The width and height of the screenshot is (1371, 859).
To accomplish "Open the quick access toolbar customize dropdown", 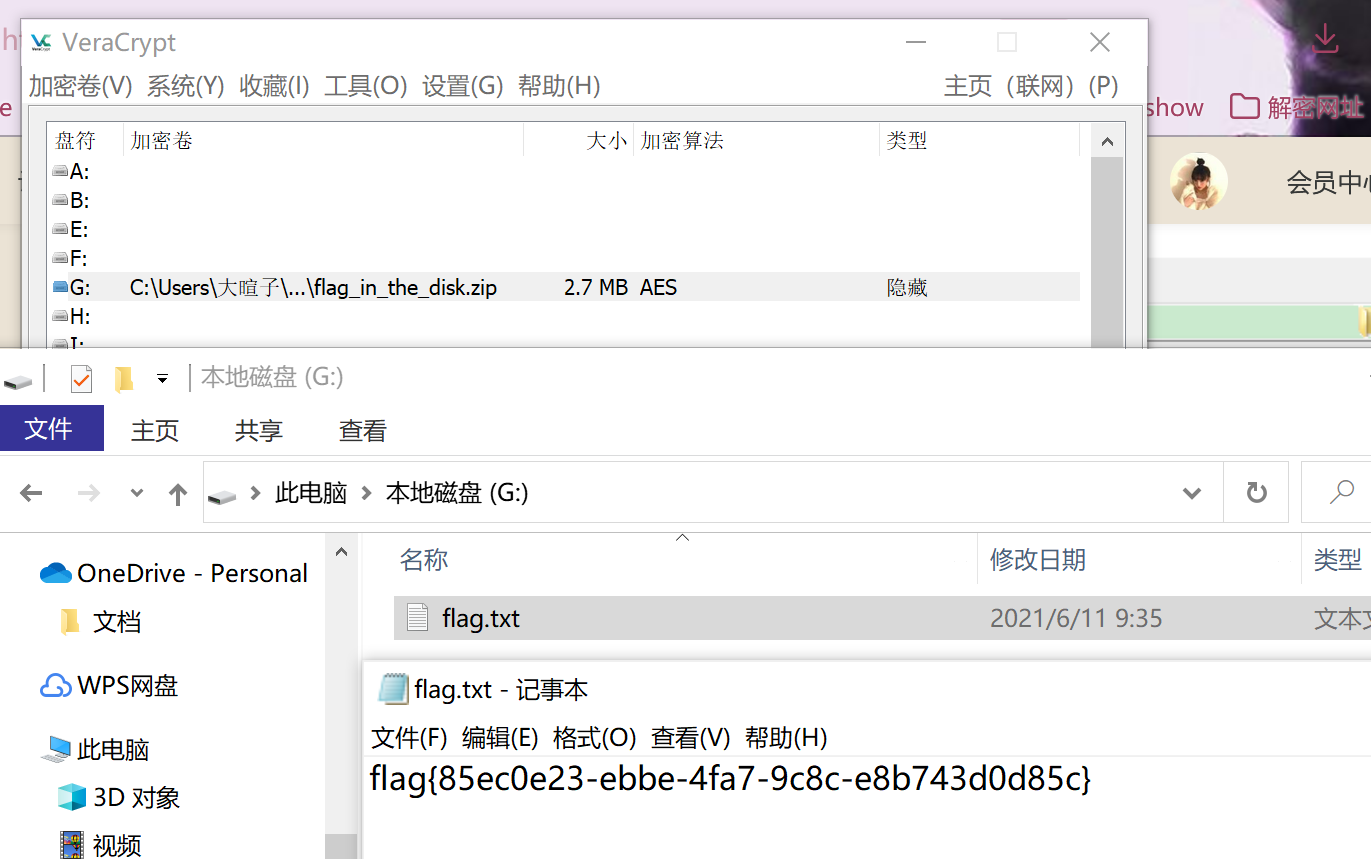I will pyautogui.click(x=162, y=379).
